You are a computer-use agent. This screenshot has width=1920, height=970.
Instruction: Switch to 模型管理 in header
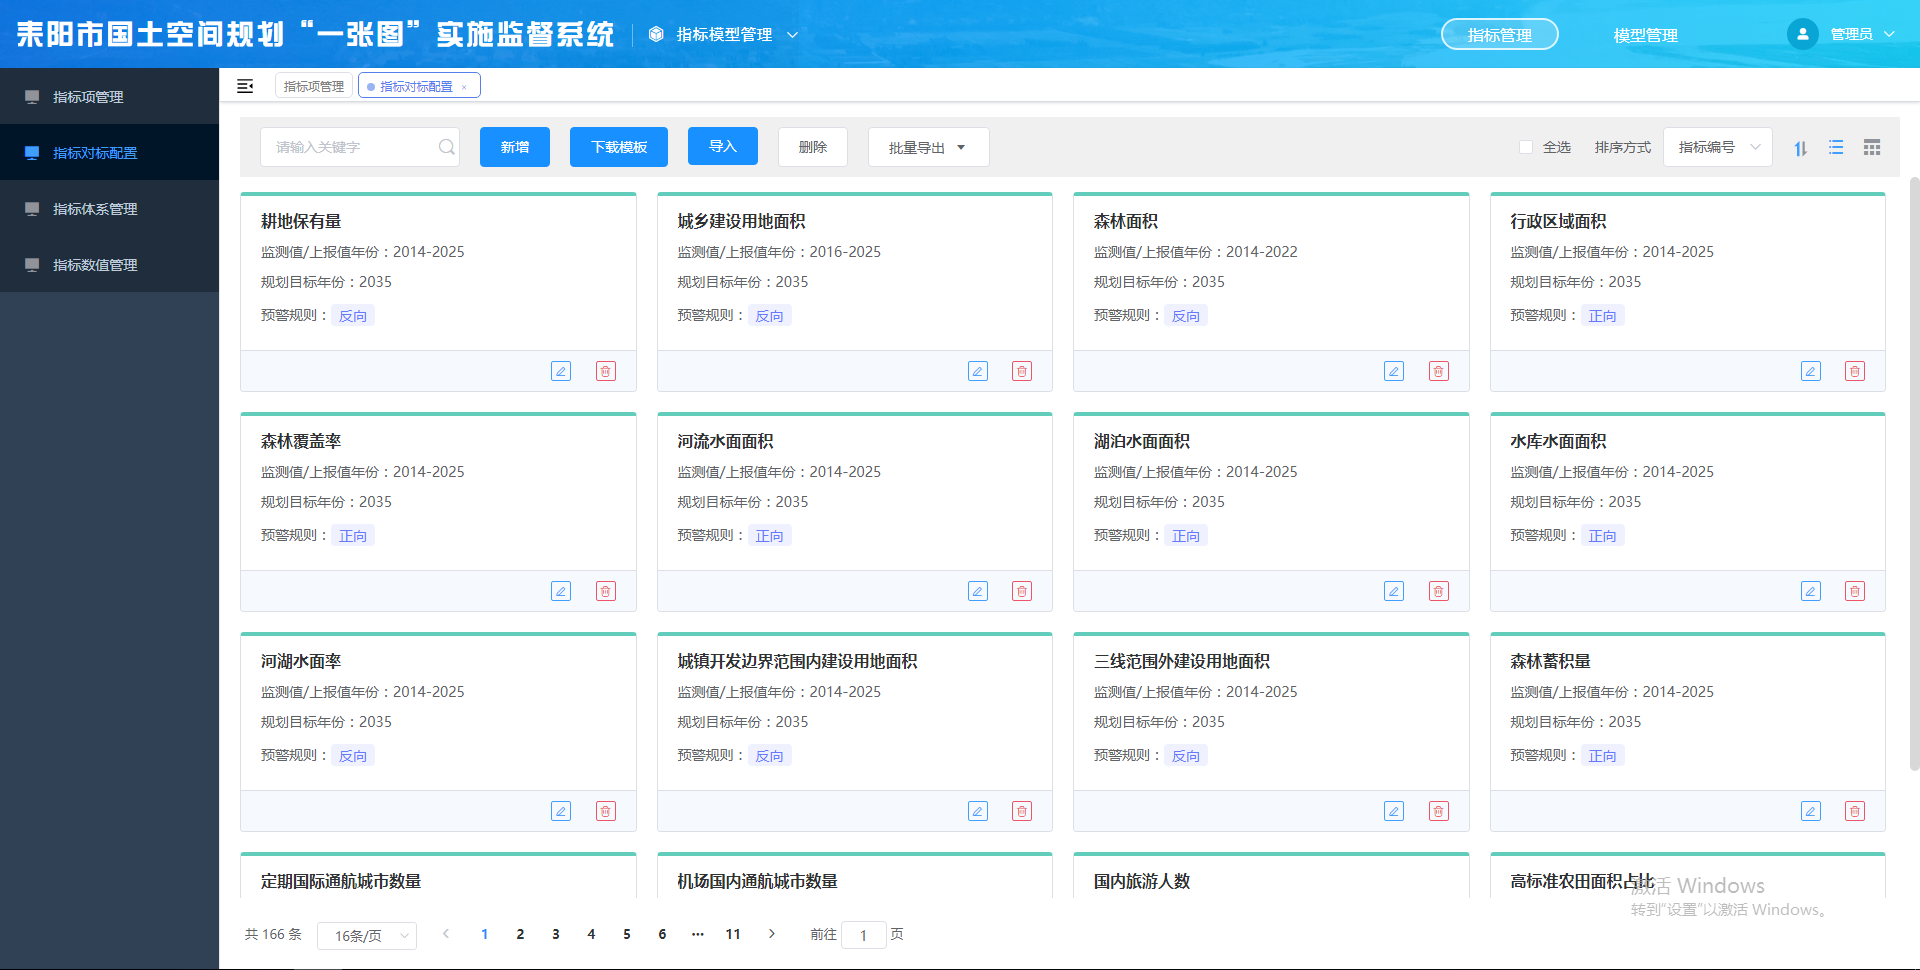pos(1645,35)
